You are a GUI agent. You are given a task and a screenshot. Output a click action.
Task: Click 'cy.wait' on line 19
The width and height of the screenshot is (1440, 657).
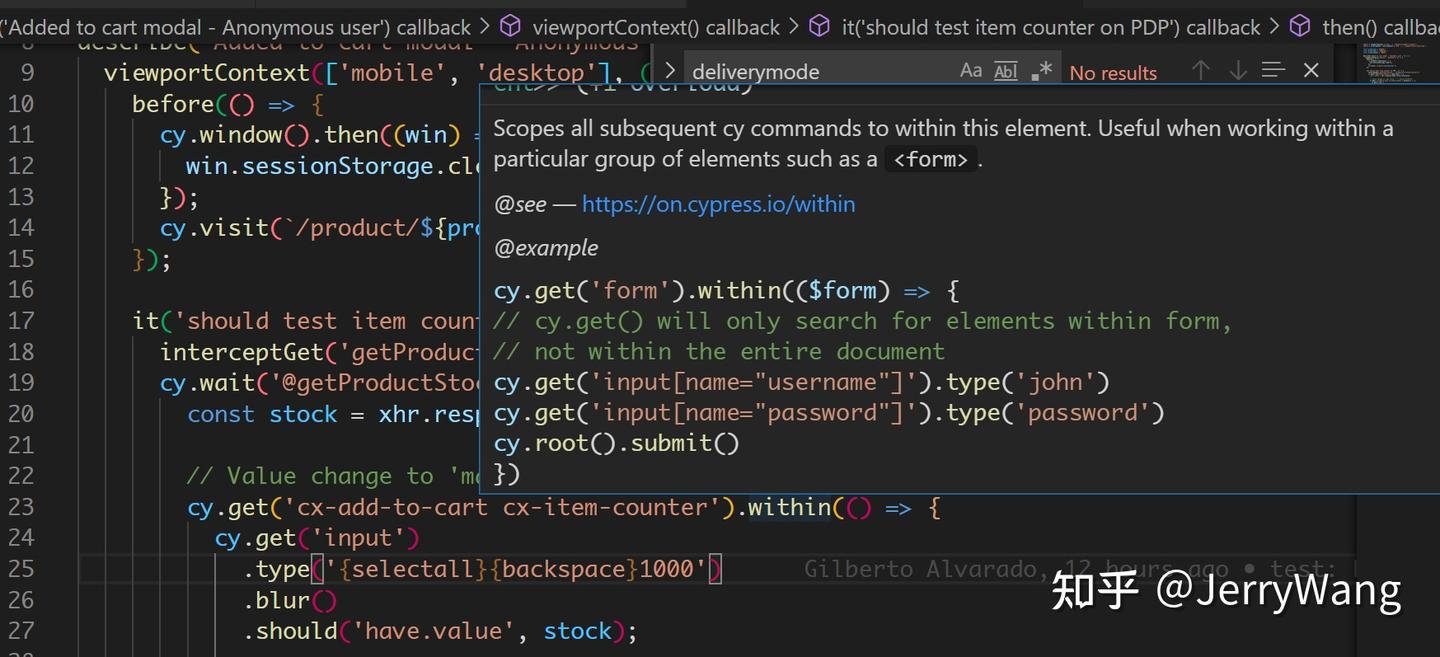[207, 383]
